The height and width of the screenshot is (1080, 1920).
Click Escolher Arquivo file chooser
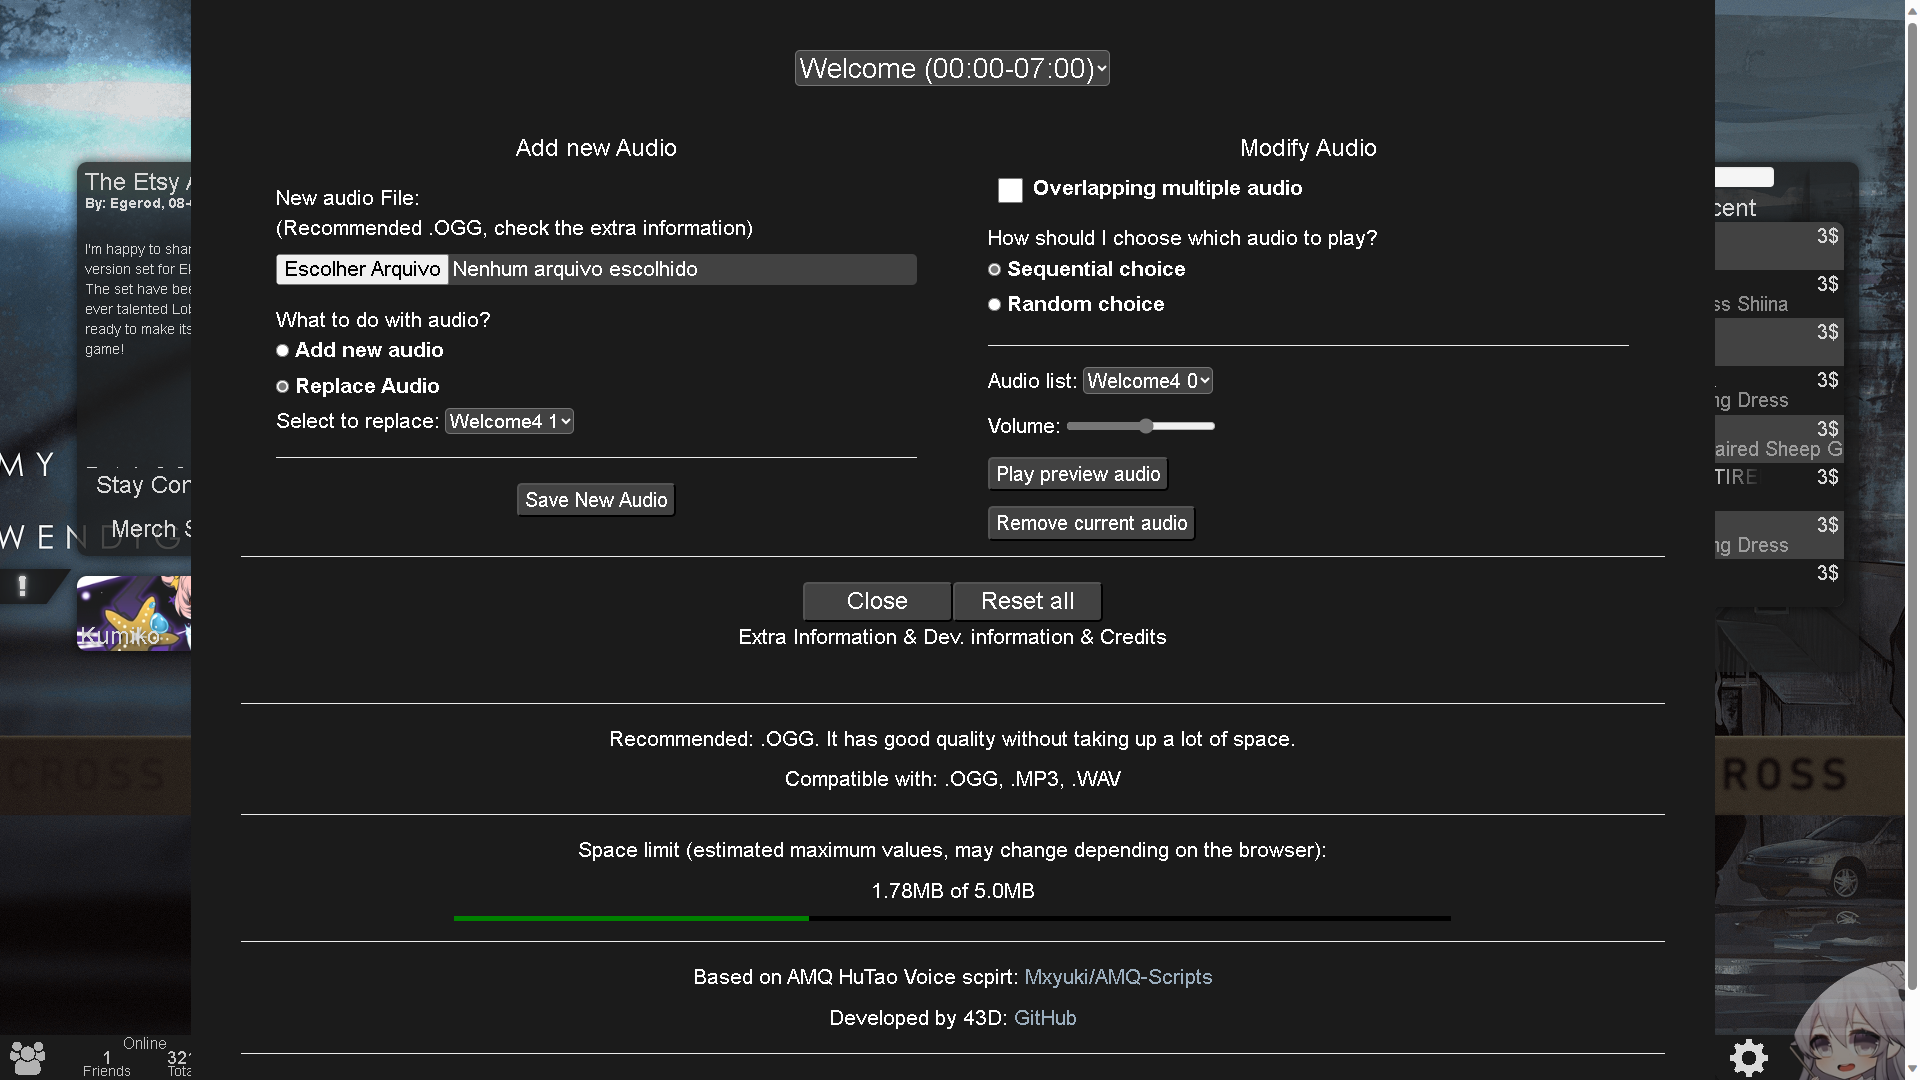(362, 270)
